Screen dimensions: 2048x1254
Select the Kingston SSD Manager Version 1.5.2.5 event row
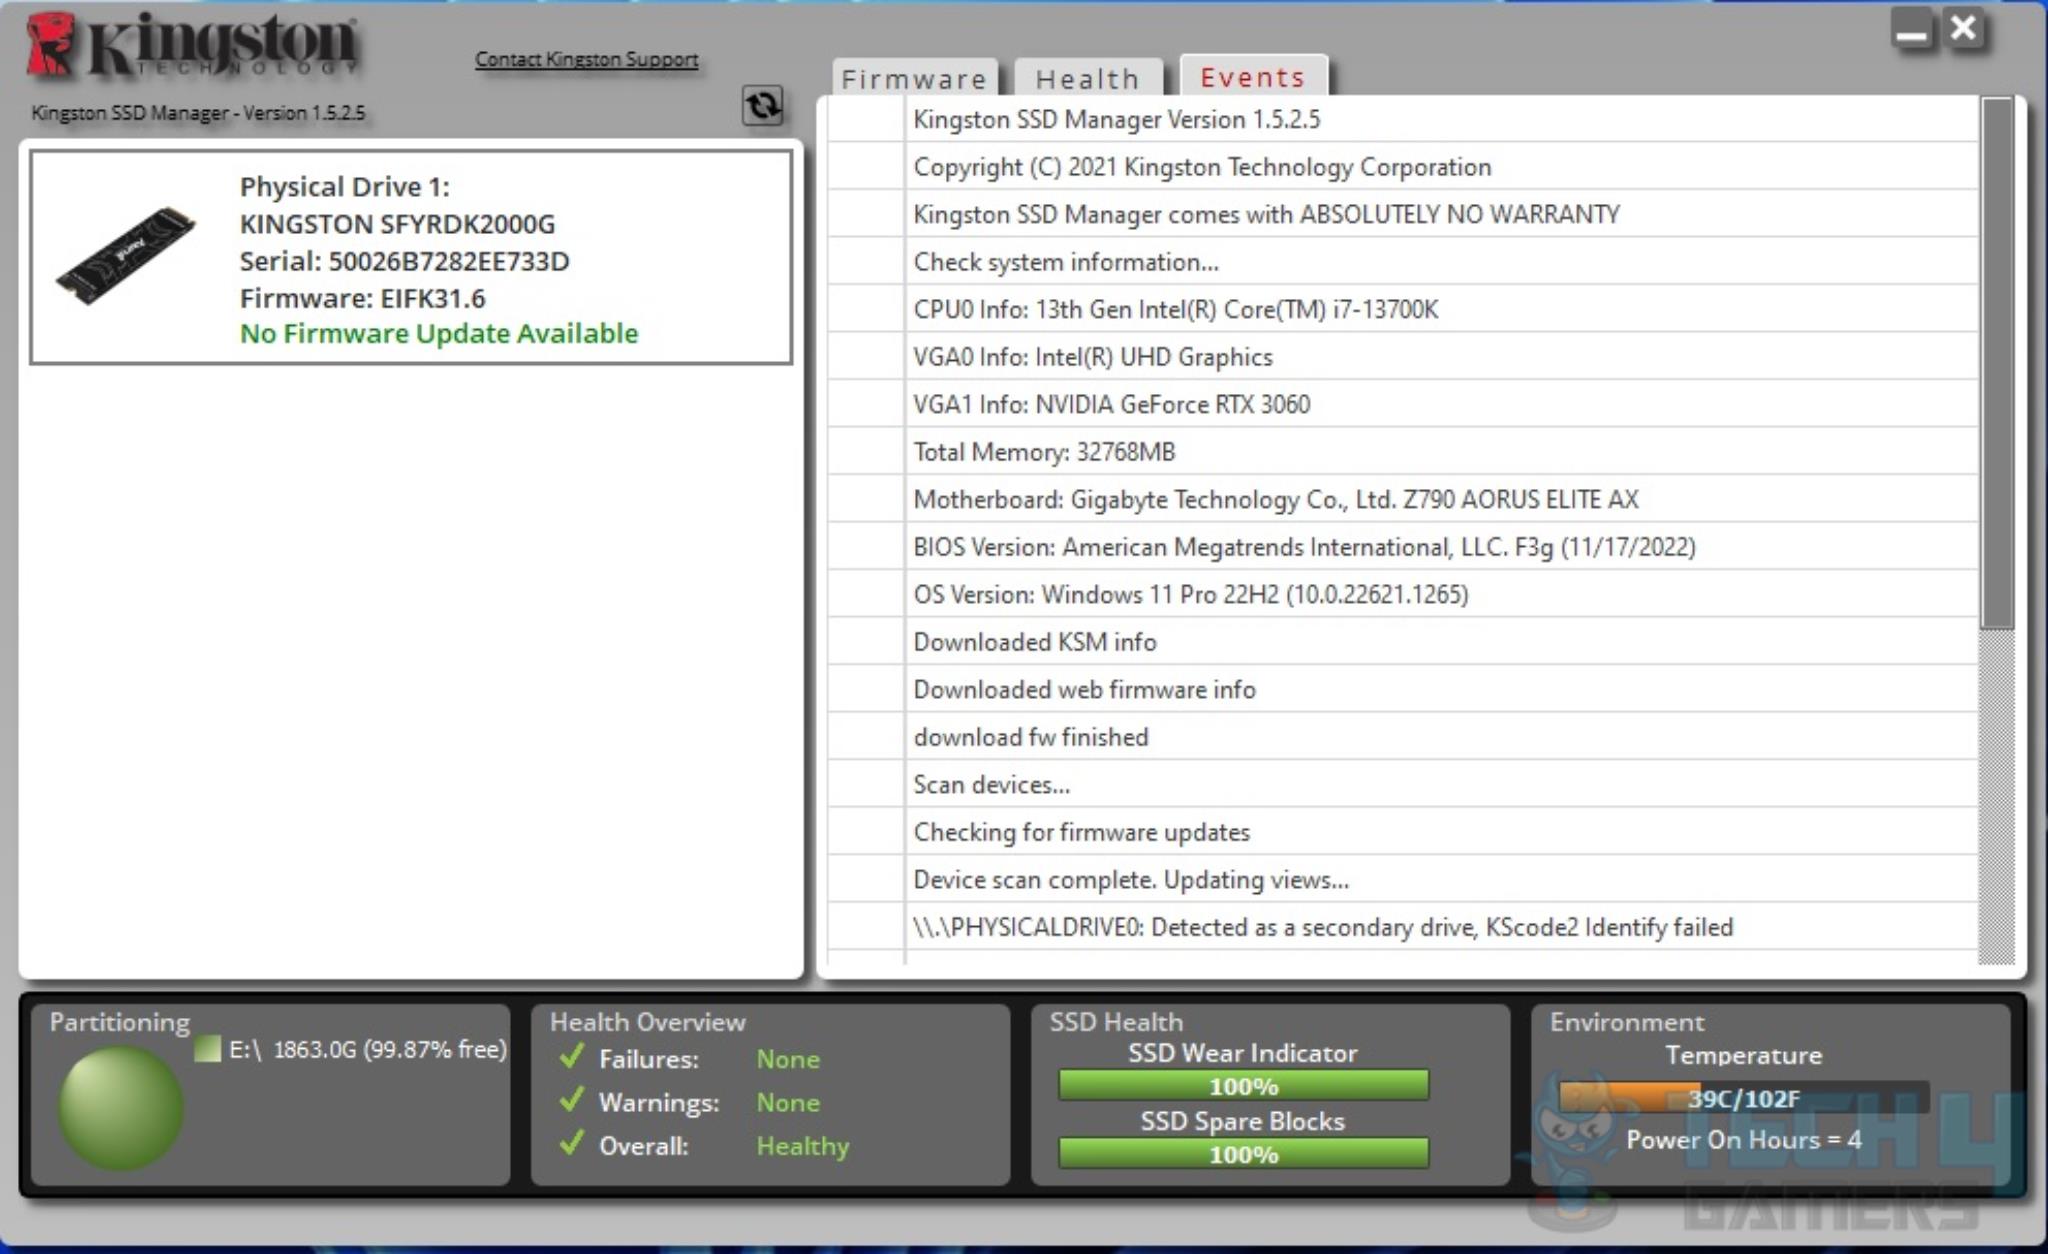click(1402, 119)
